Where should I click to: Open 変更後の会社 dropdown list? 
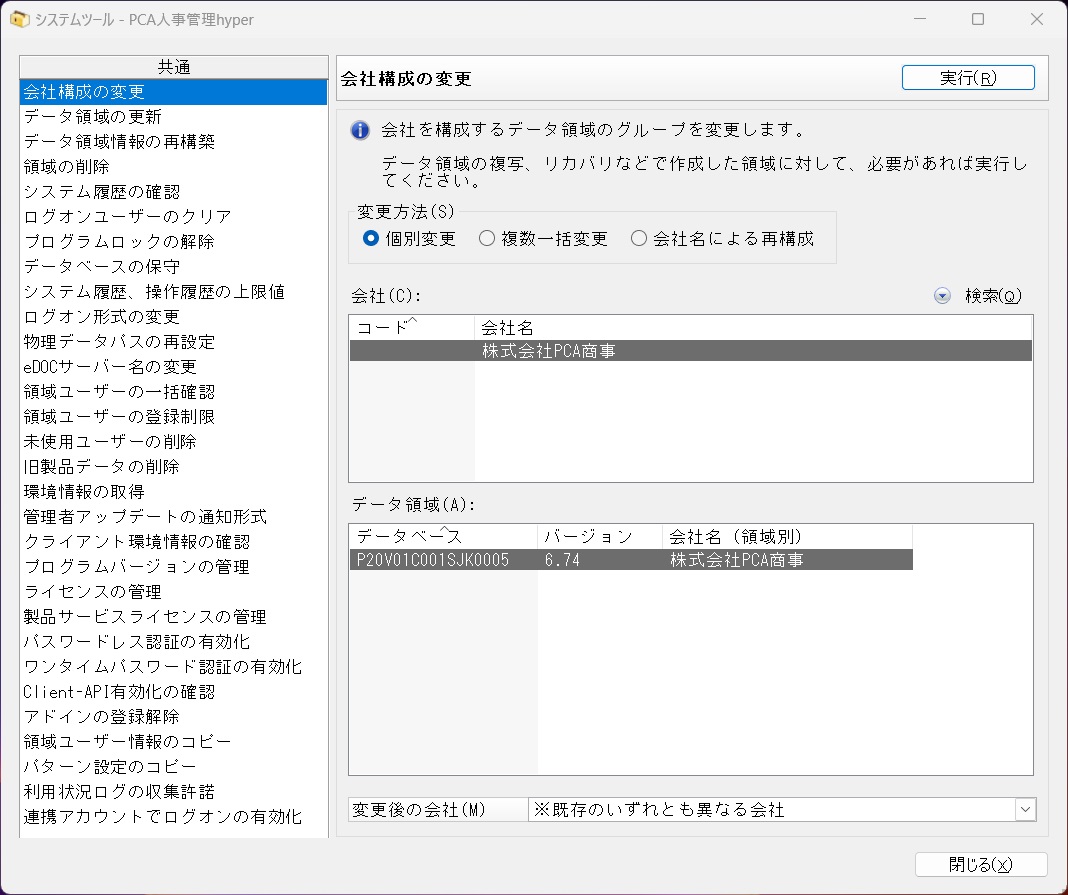[1025, 809]
